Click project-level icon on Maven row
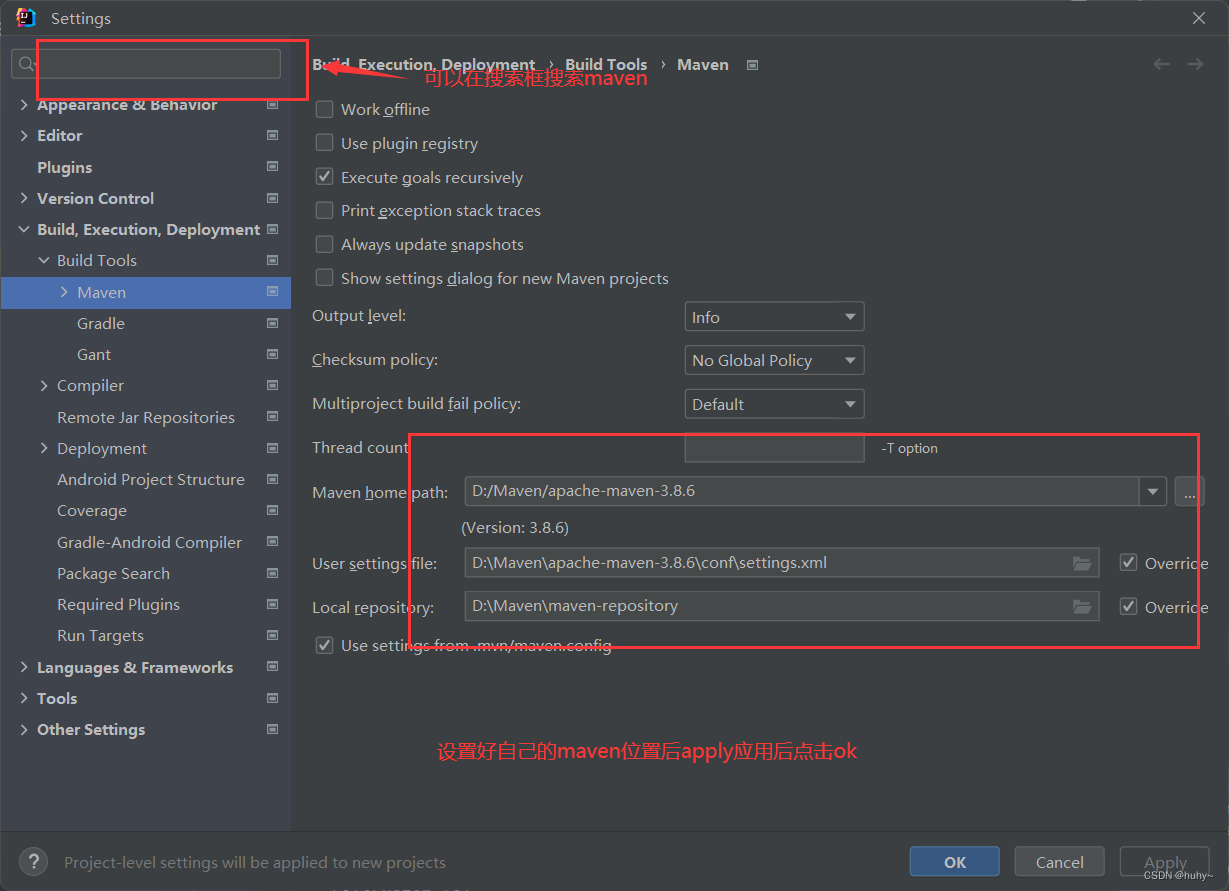Screen dimensions: 1229x891 pos(272,292)
